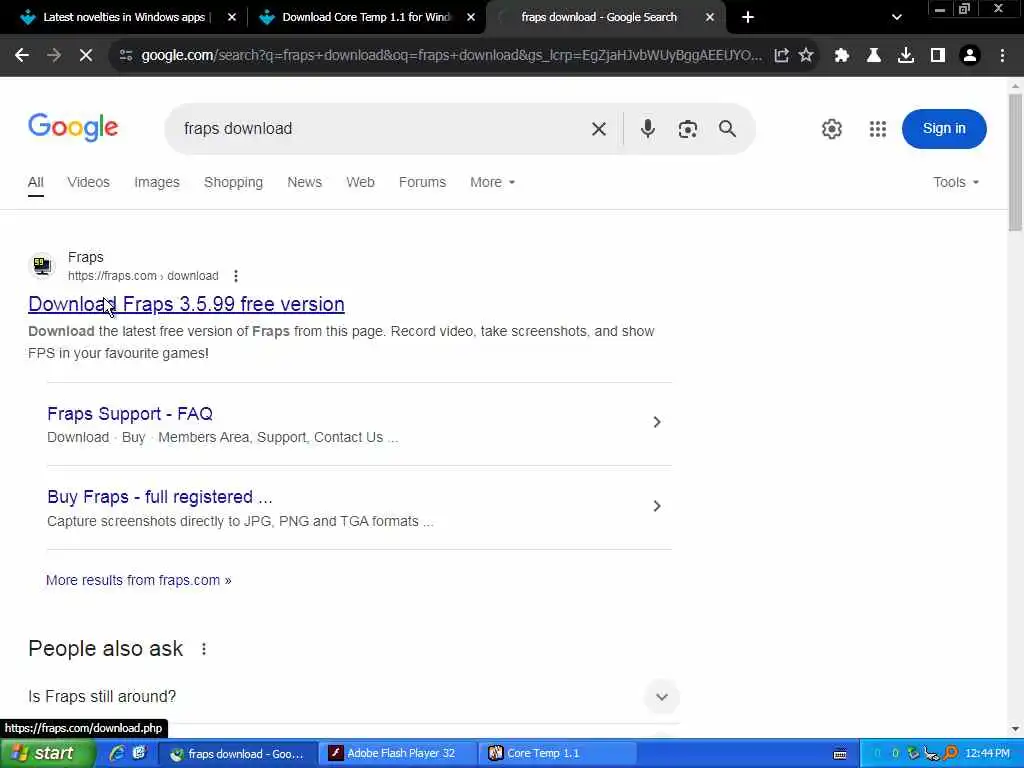1024x768 pixels.
Task: Open Fraps Support - FAQ chevron
Action: [657, 423]
